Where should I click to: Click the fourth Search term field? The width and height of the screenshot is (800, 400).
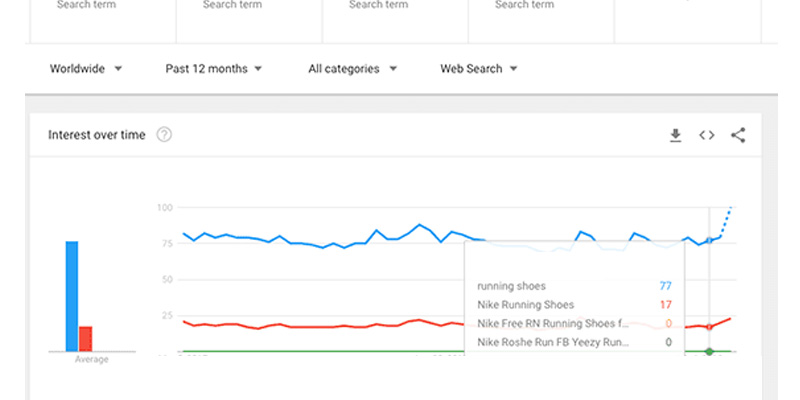(526, 6)
